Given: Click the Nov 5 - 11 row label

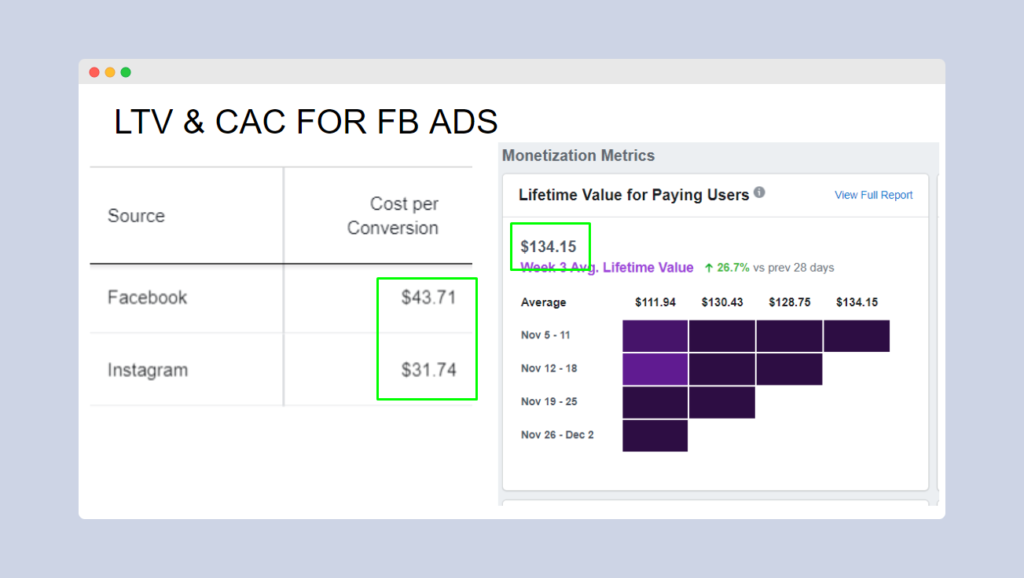Looking at the screenshot, I should click(x=545, y=335).
